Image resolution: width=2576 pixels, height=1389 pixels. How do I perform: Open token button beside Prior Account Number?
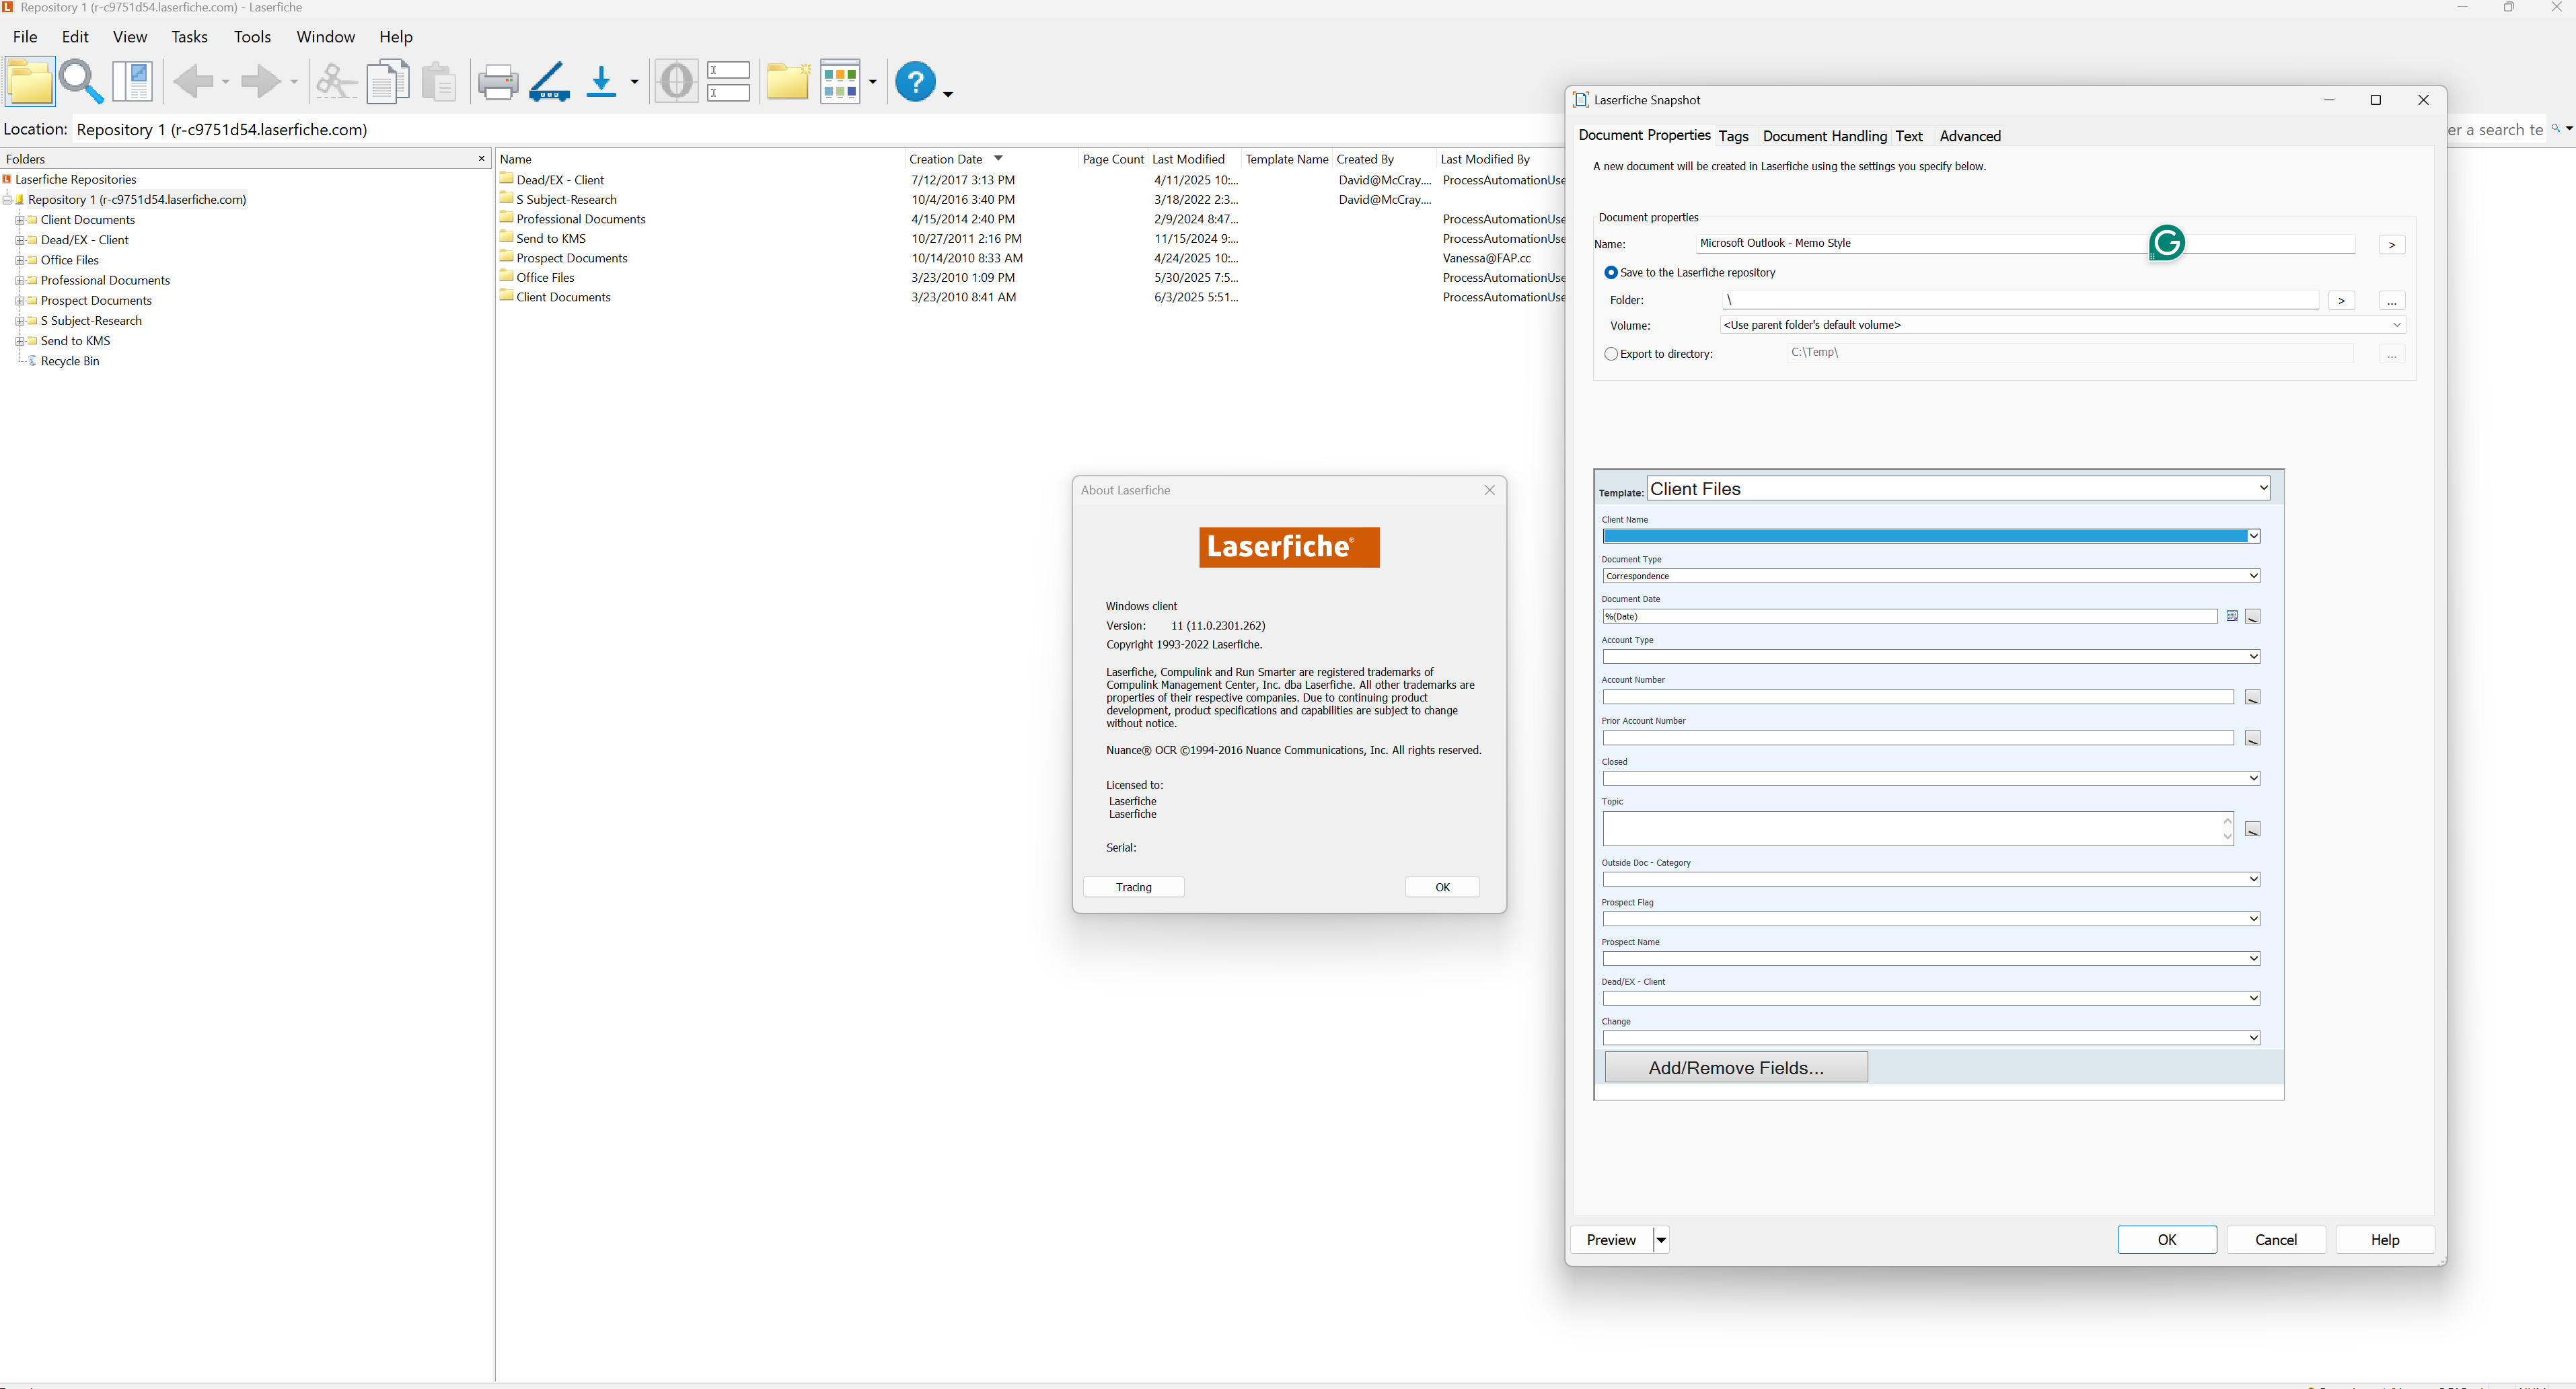click(x=2253, y=738)
